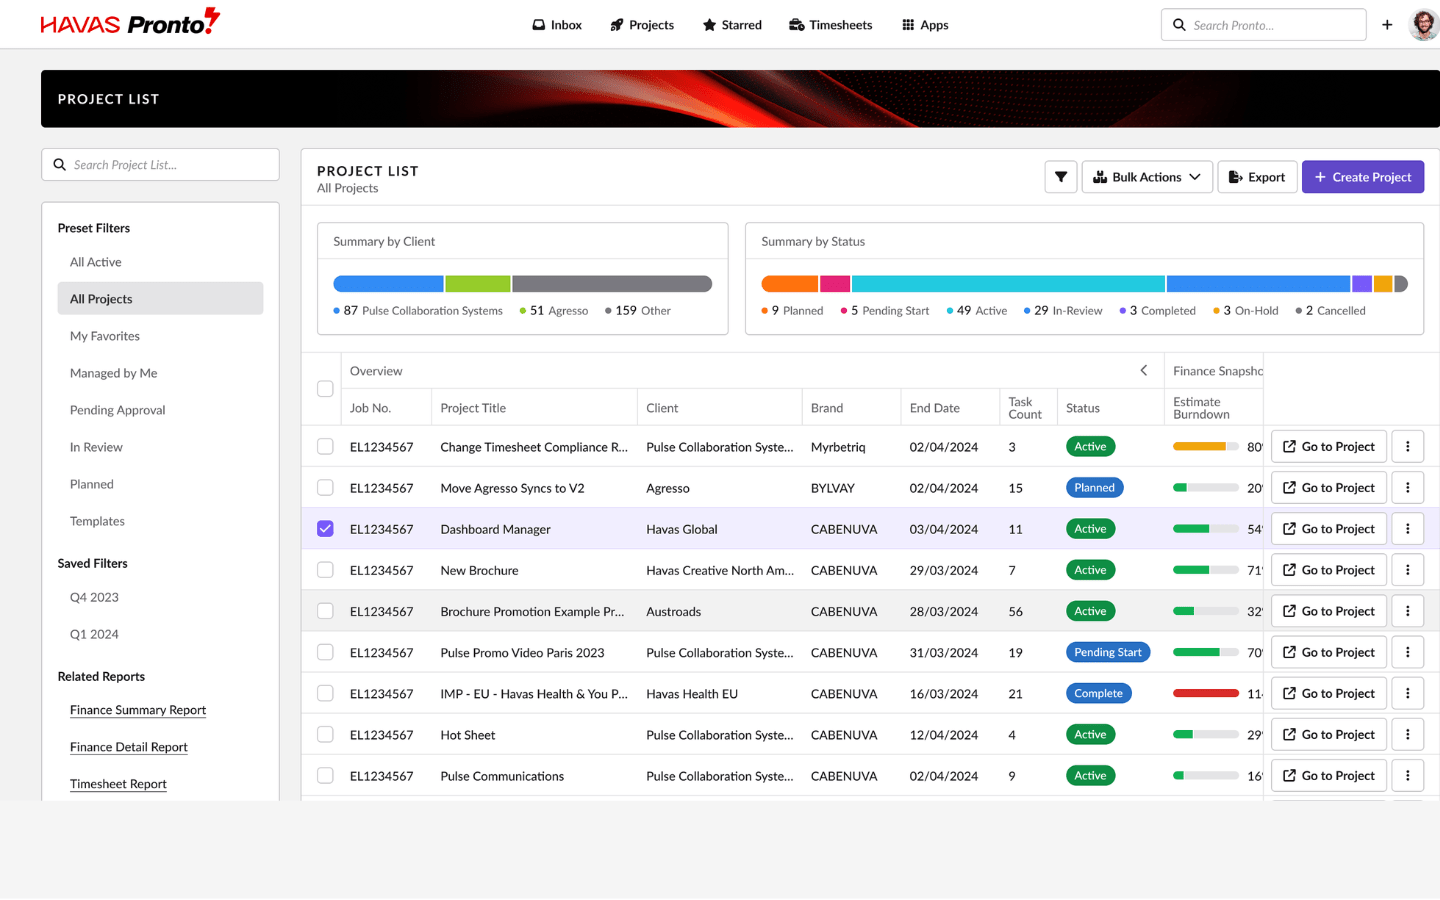Screen dimensions: 1440x900
Task: Select the All Projects preset filter
Action: coord(160,299)
